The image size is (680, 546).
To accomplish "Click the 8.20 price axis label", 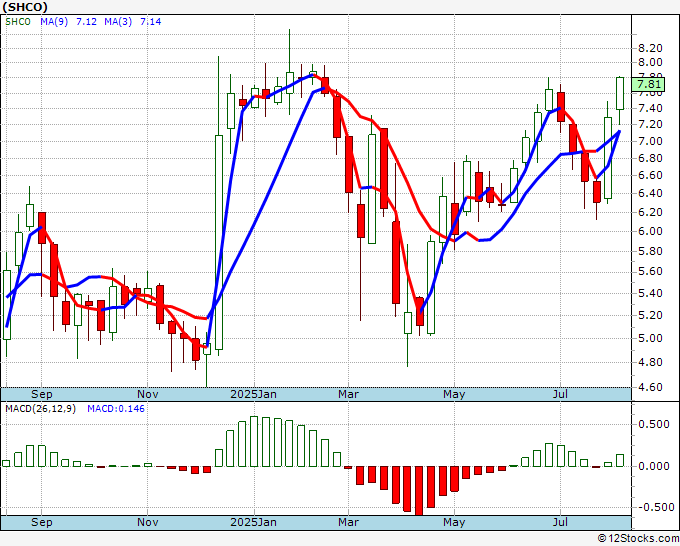I will [x=650, y=48].
